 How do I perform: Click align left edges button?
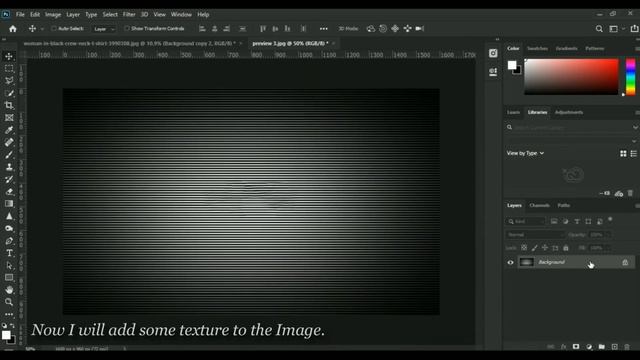tap(202, 29)
